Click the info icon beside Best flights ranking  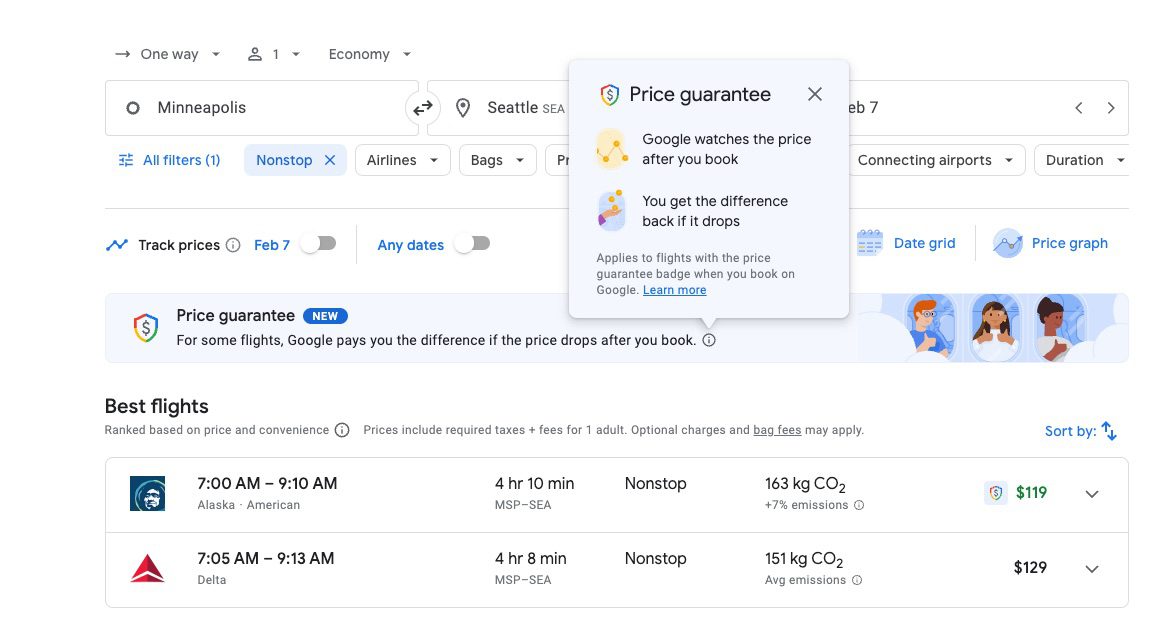click(342, 429)
